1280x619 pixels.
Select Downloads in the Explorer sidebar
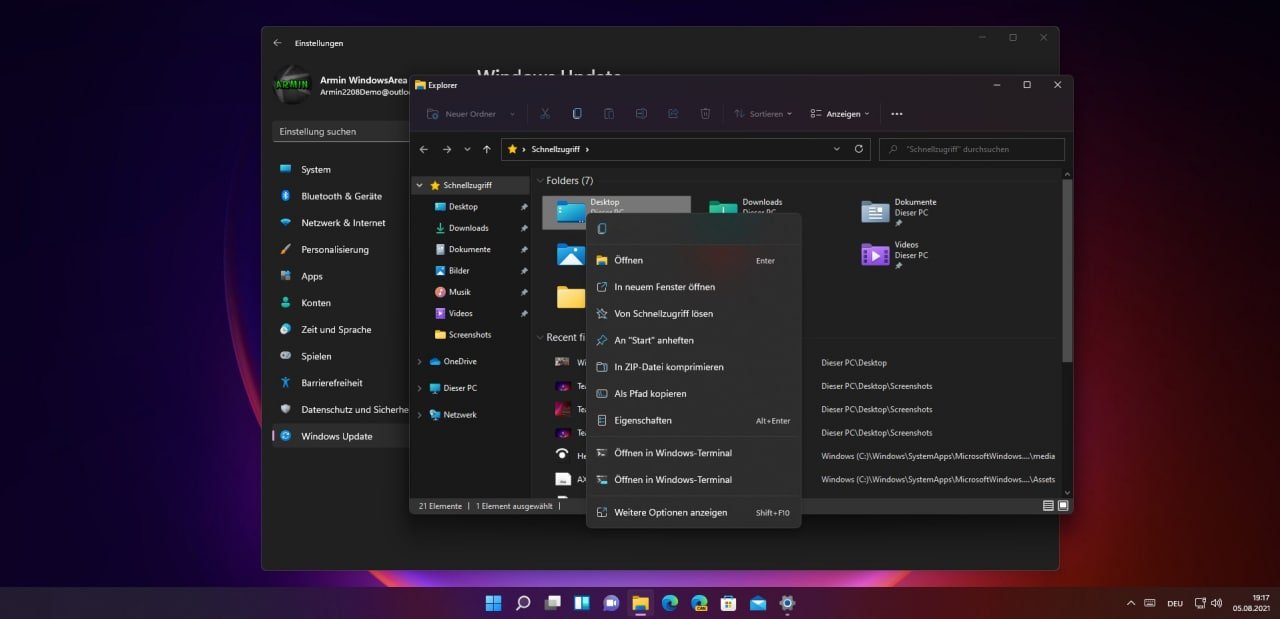click(468, 228)
